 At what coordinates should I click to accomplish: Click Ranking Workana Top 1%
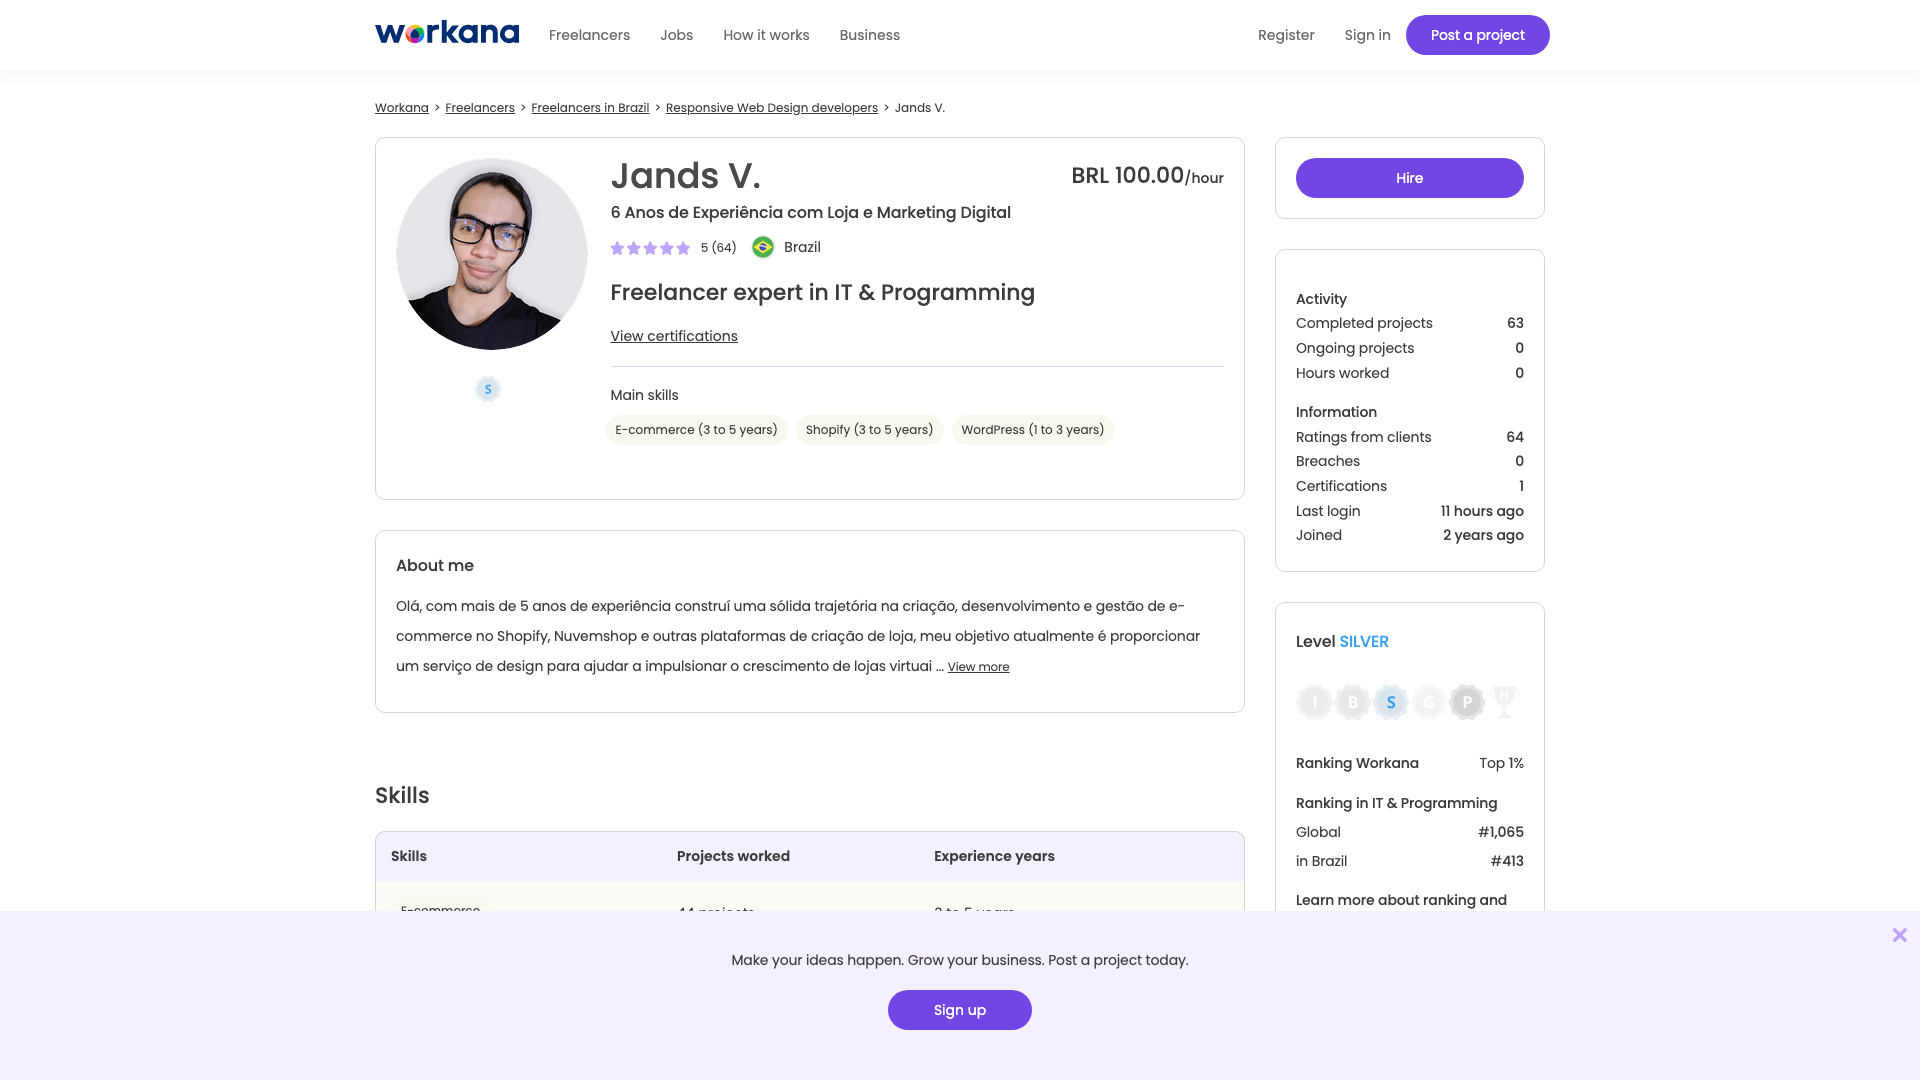coord(1409,763)
